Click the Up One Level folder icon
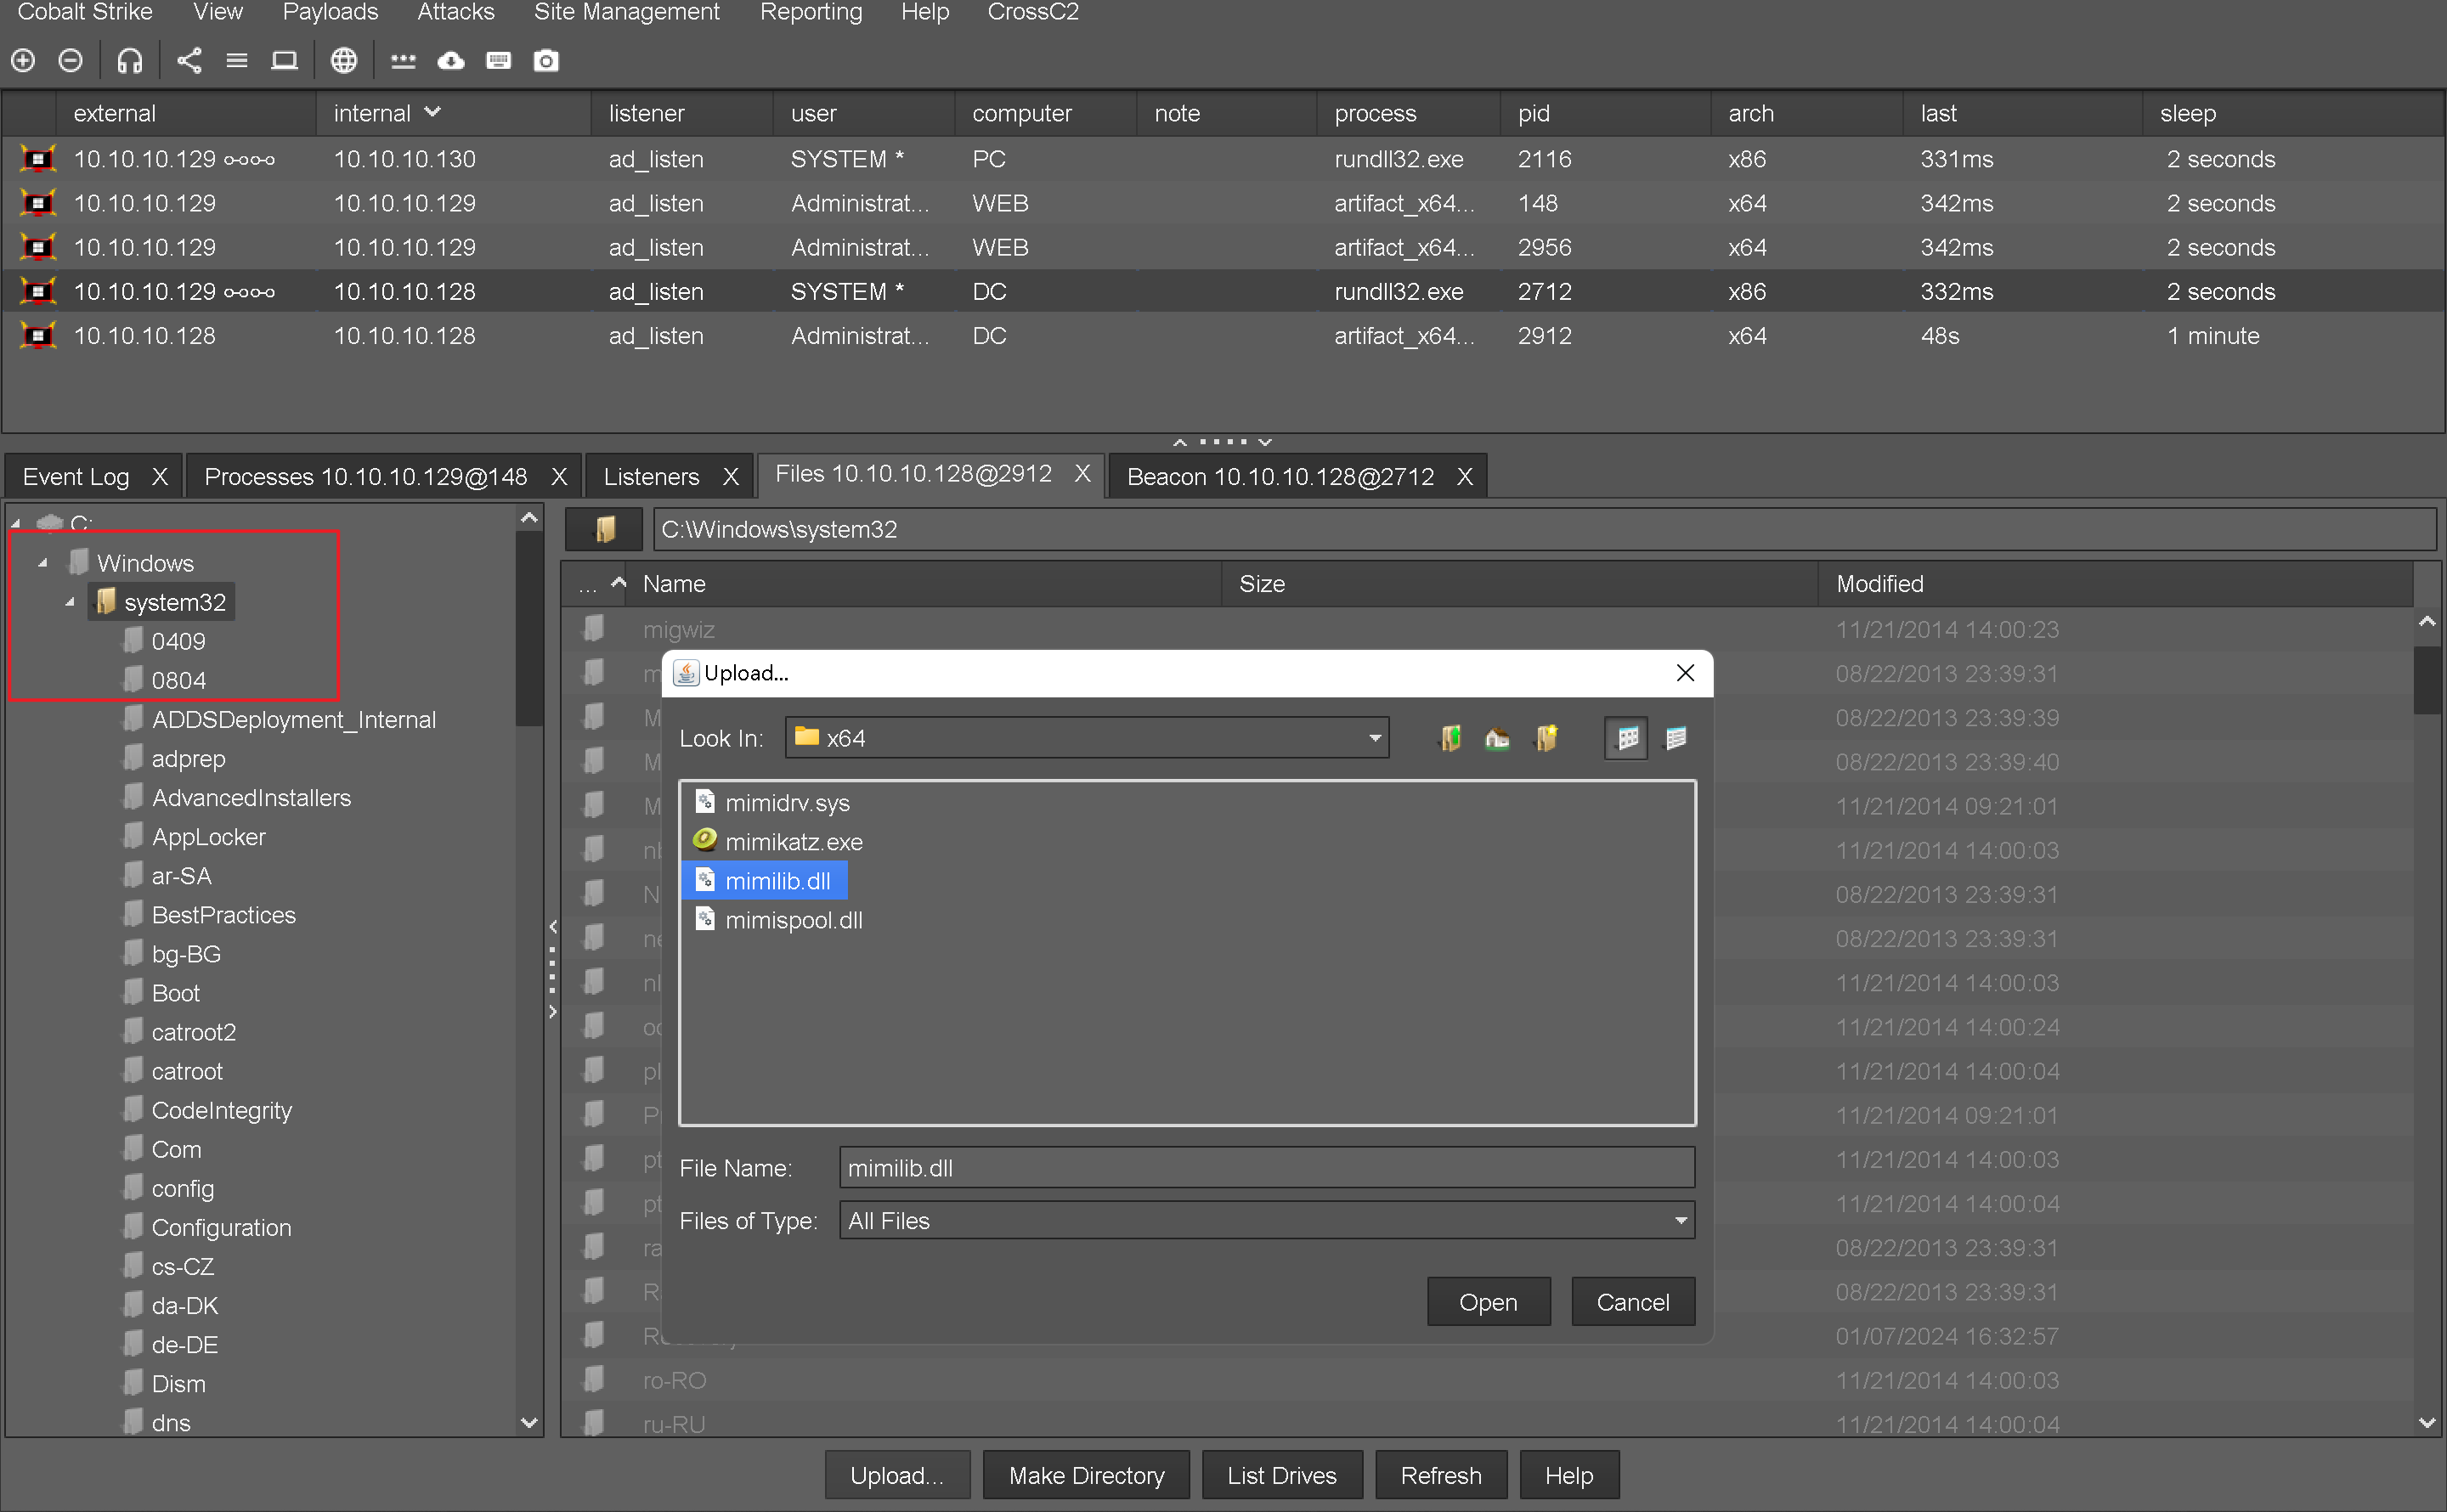Image resolution: width=2447 pixels, height=1512 pixels. (x=1450, y=738)
